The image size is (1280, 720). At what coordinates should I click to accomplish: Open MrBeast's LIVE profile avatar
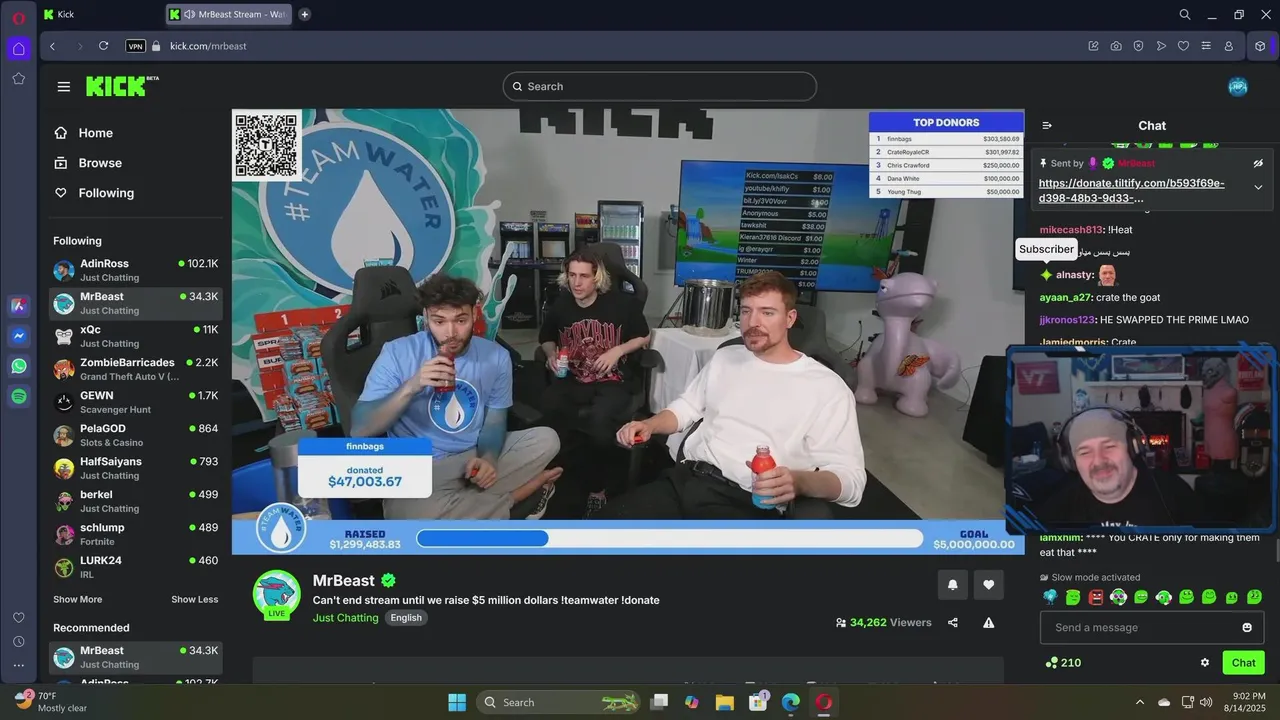(277, 595)
